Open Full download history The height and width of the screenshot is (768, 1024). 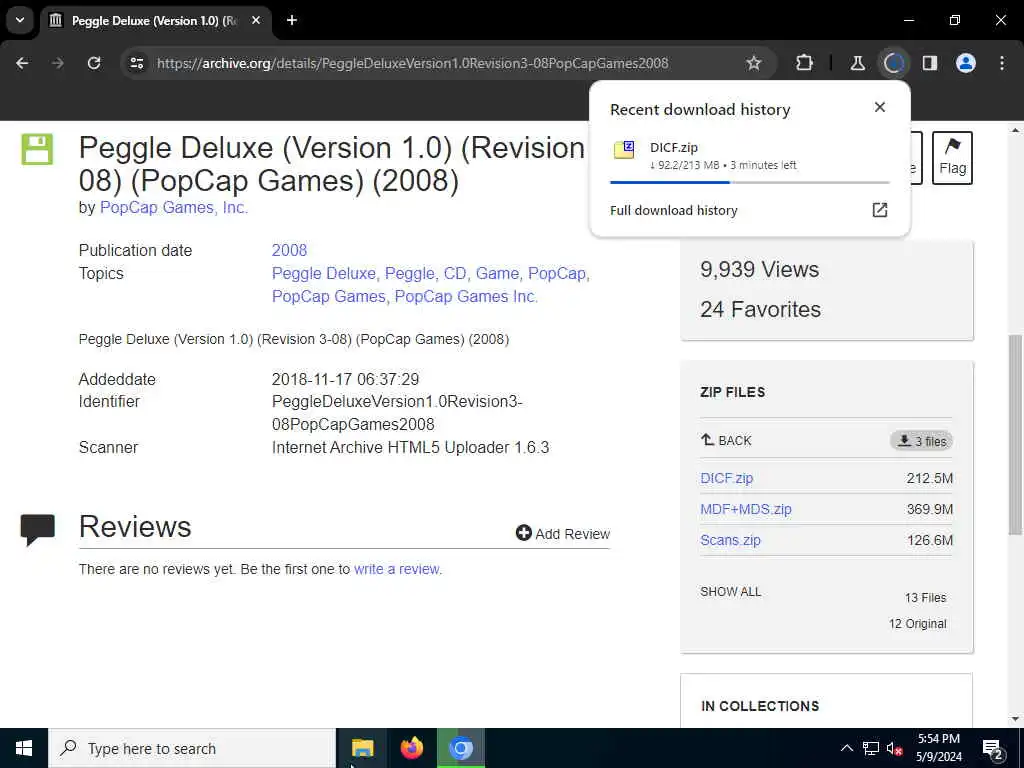673,210
